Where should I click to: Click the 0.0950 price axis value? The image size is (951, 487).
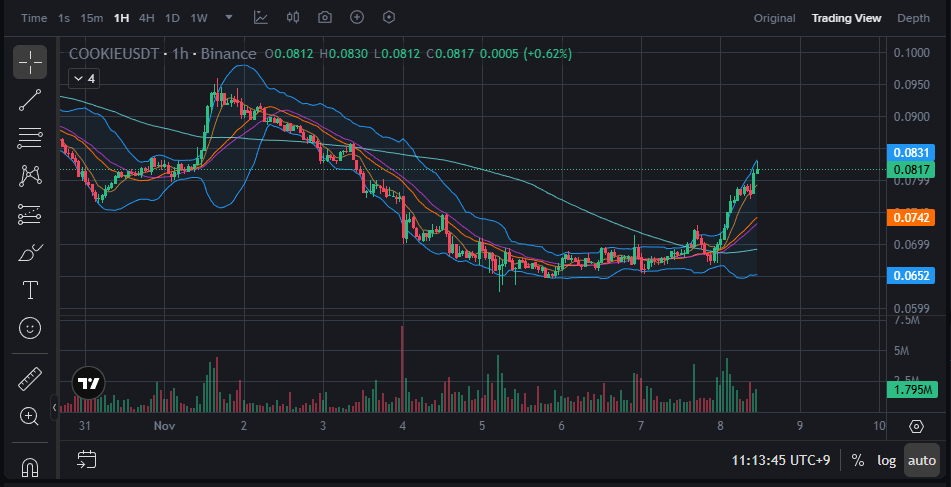(x=911, y=84)
